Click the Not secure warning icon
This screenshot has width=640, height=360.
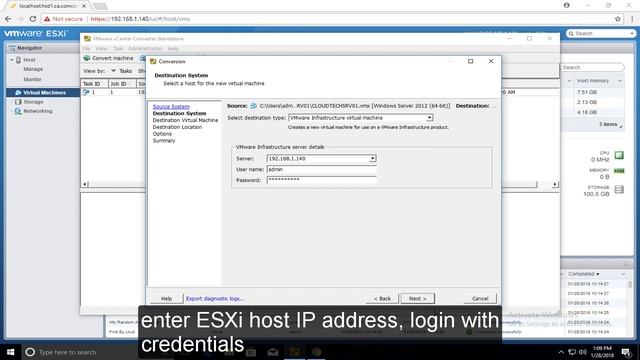pyautogui.click(x=47, y=19)
